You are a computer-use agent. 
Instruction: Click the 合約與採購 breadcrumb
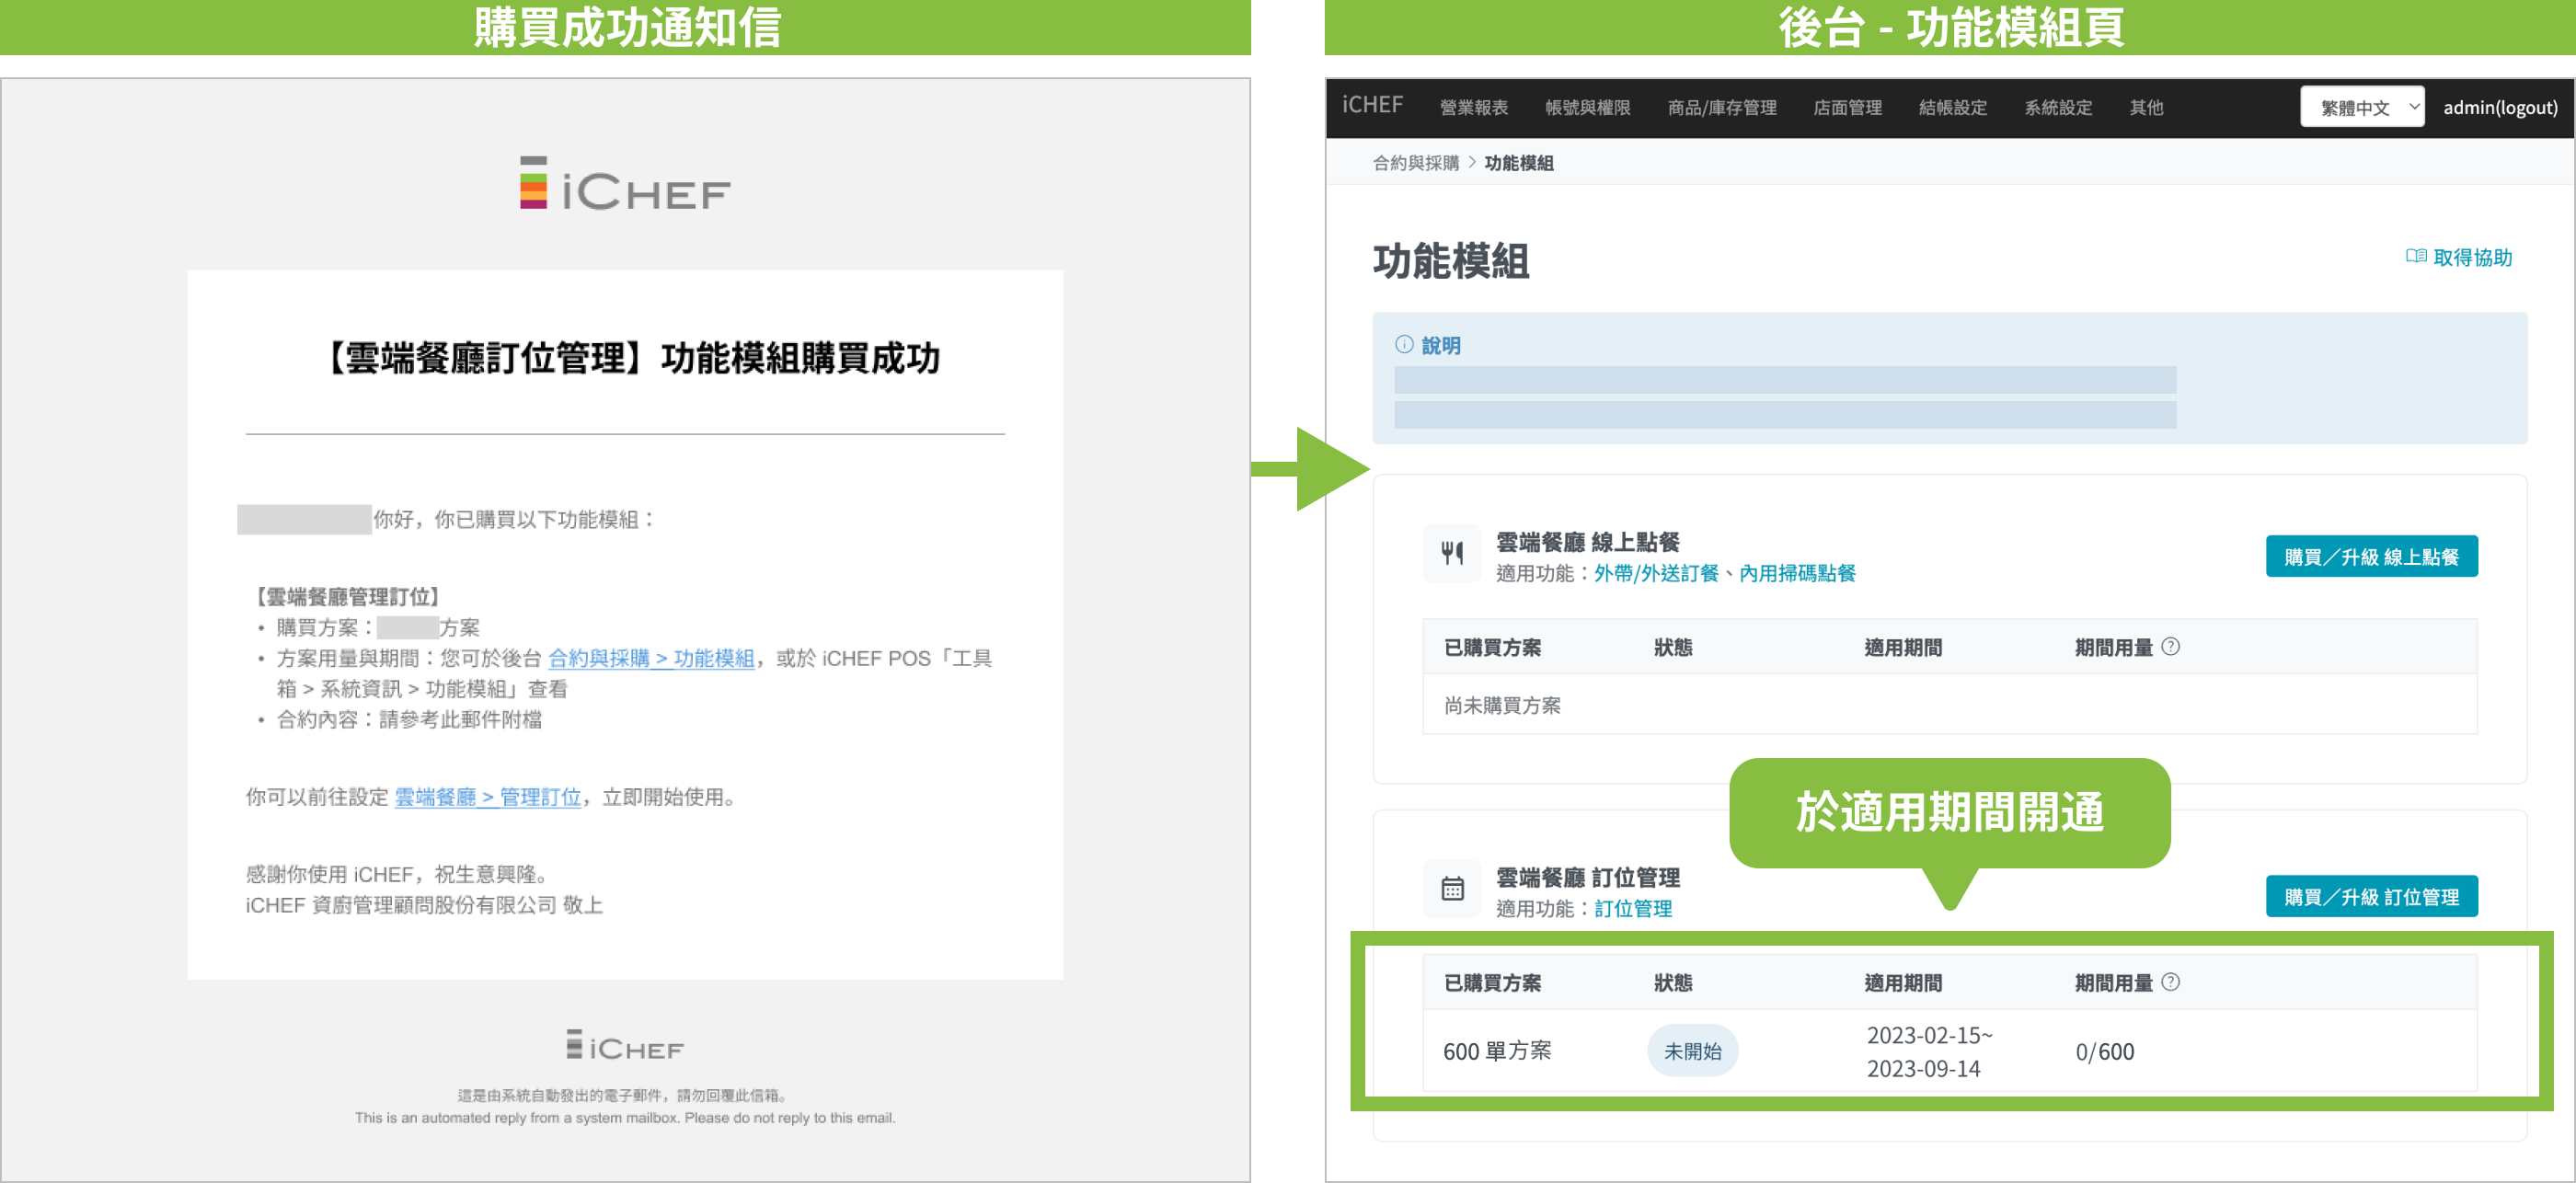pos(1415,163)
